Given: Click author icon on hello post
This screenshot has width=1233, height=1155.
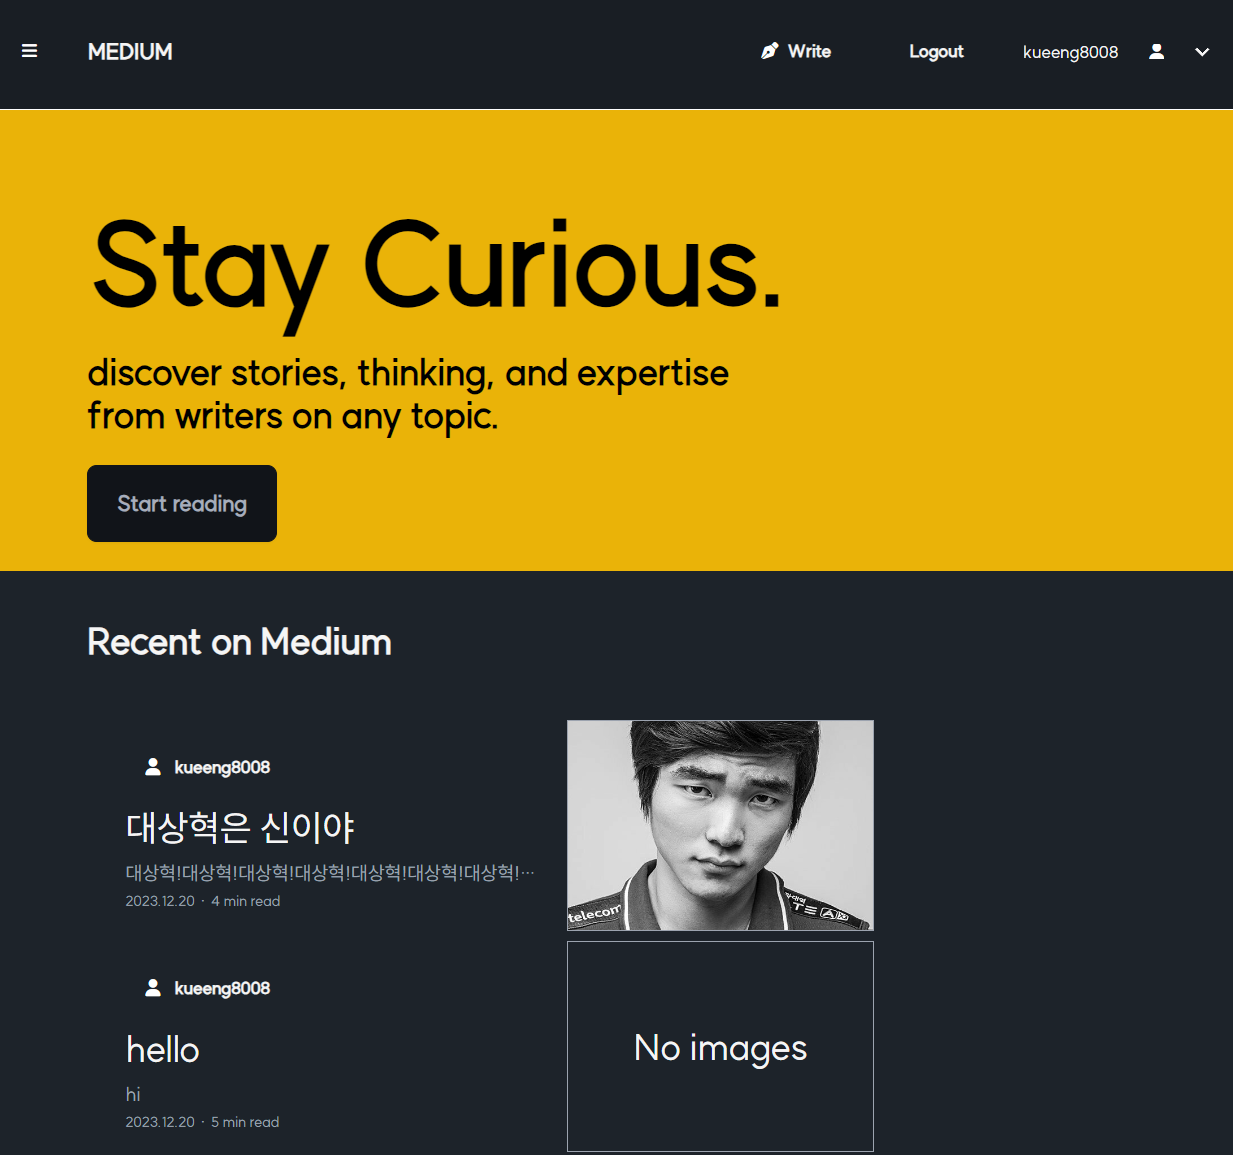Looking at the screenshot, I should click(x=153, y=988).
